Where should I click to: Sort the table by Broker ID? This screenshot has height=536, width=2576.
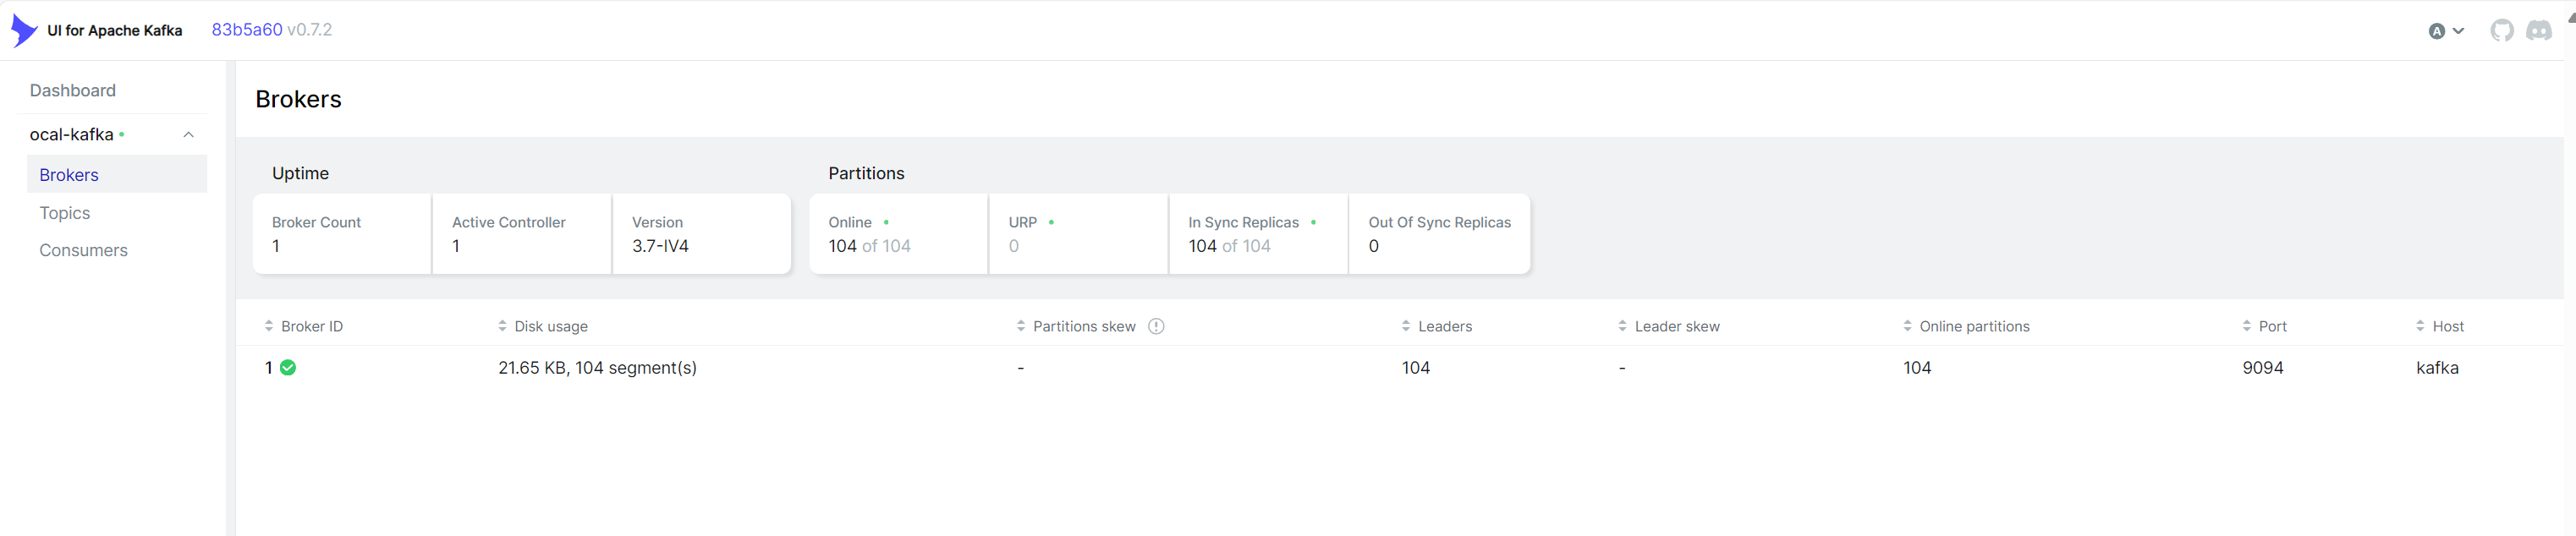(x=311, y=326)
